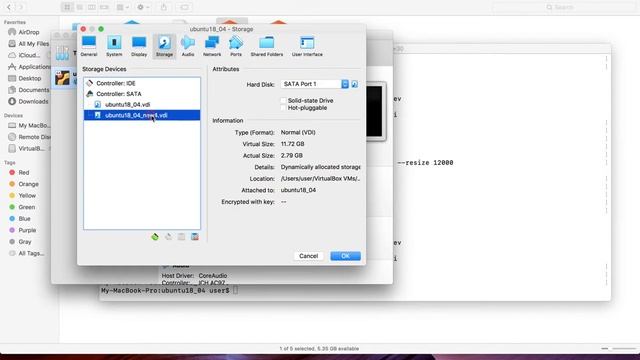
Task: Click the remove attachment icon
Action: point(195,237)
